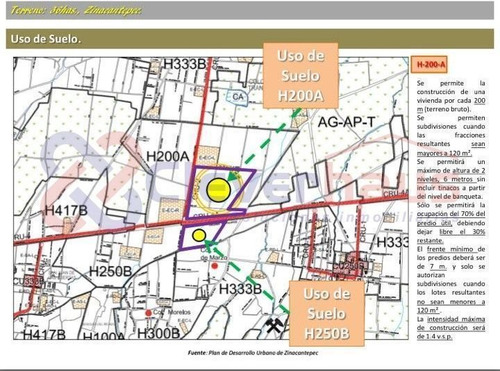Click the small yellow circle marker

pyautogui.click(x=199, y=235)
